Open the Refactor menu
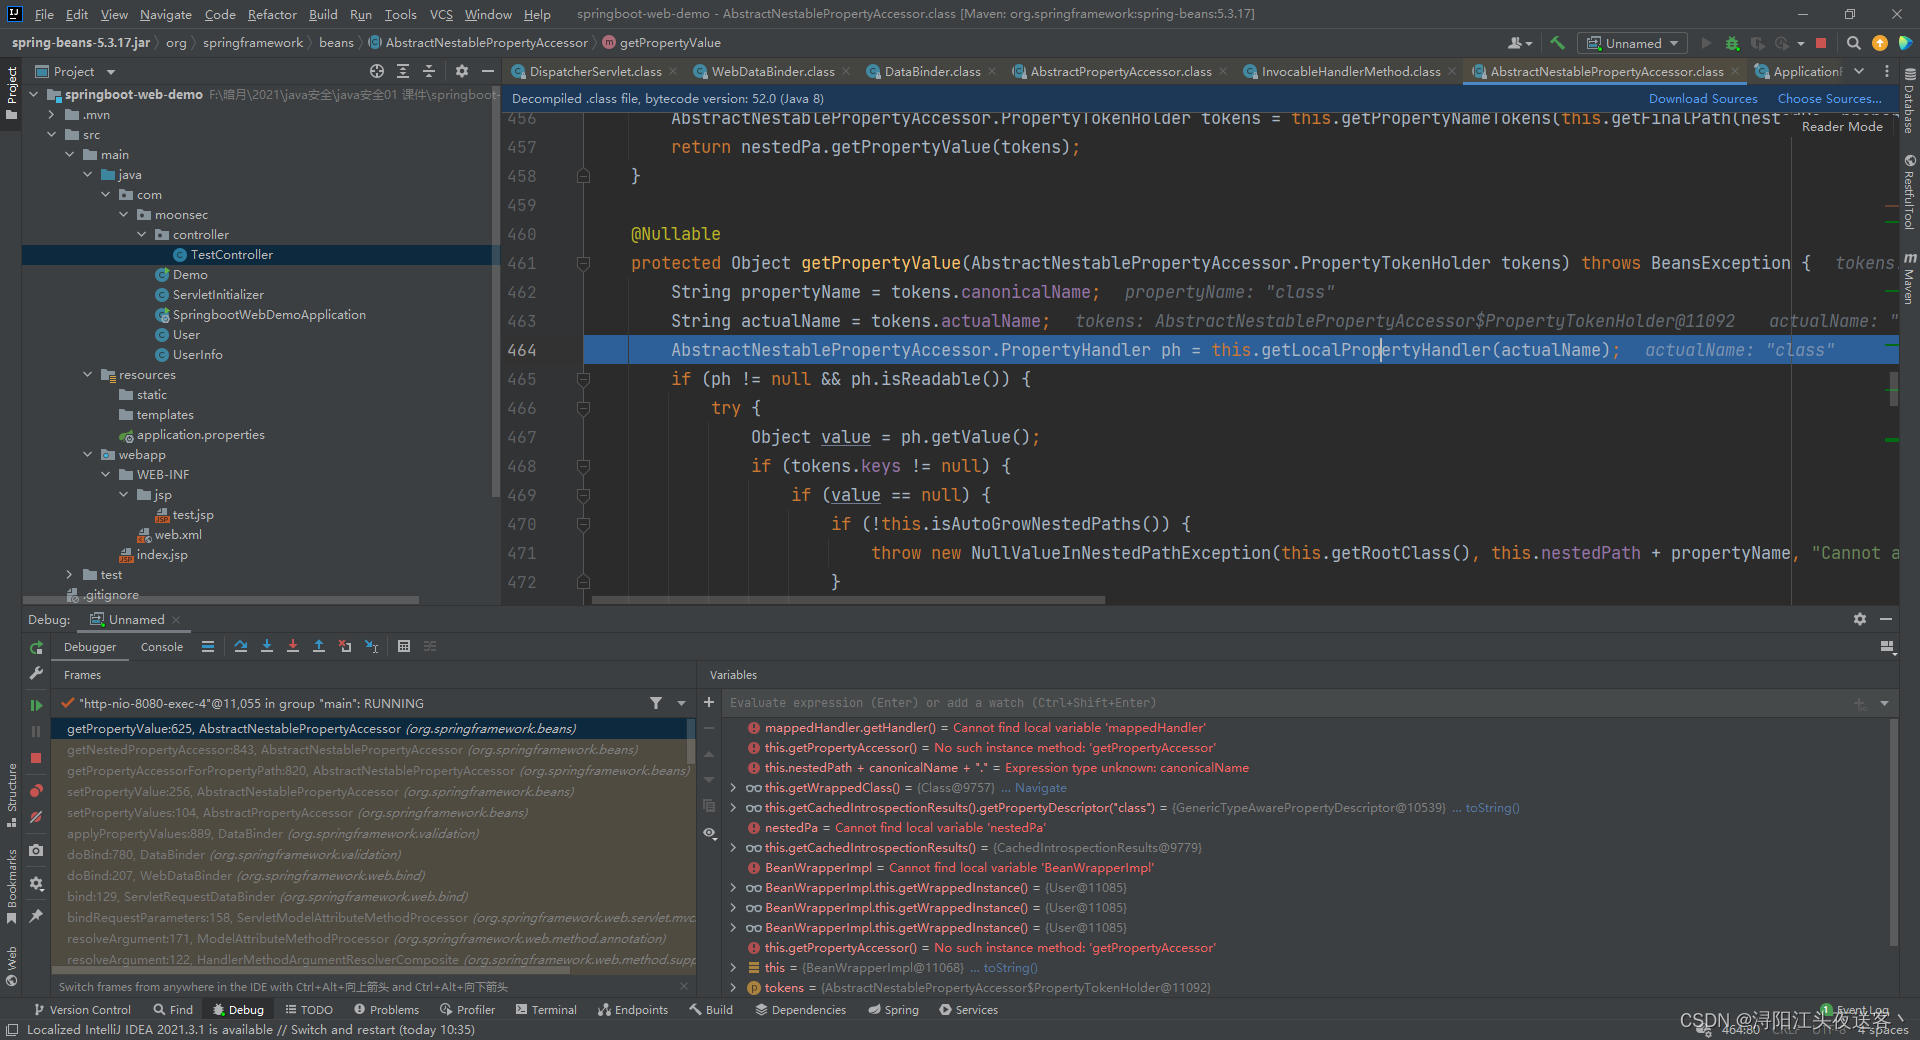This screenshot has height=1040, width=1920. tap(272, 14)
